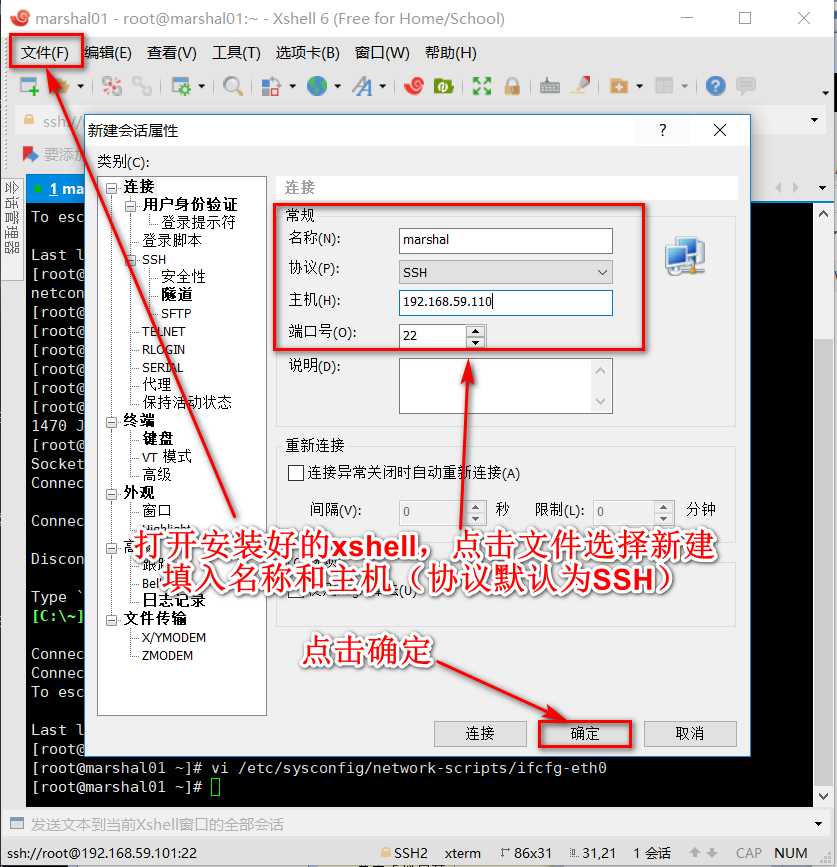Open the 工具(T) menu
This screenshot has height=867, width=837.
[x=237, y=53]
